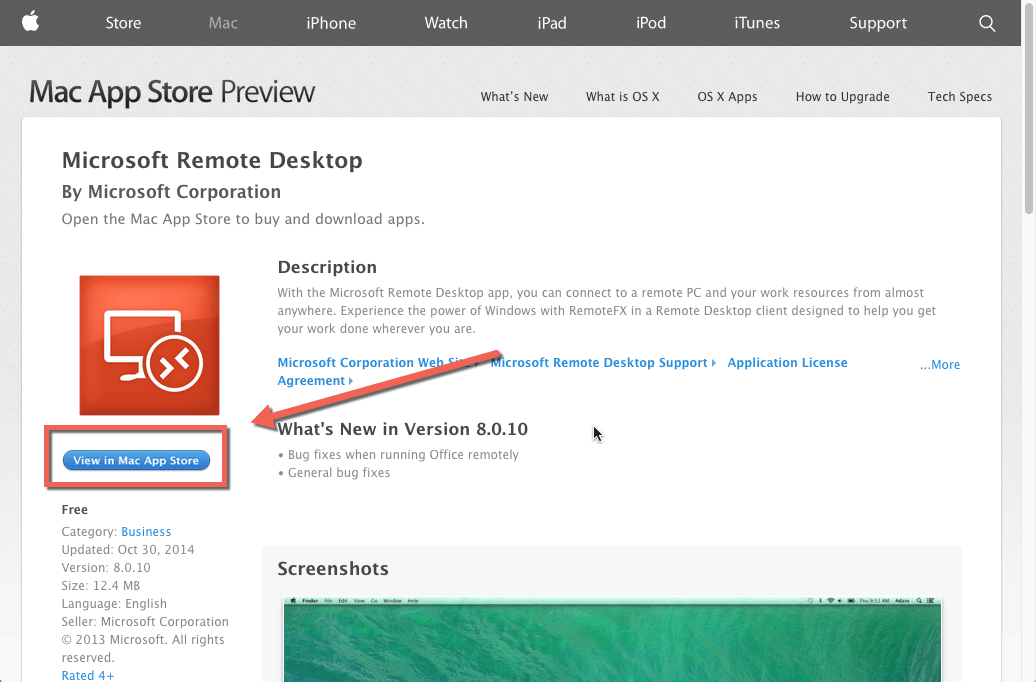Go to the iTunes section
This screenshot has height=682, width=1036.
[x=757, y=23]
